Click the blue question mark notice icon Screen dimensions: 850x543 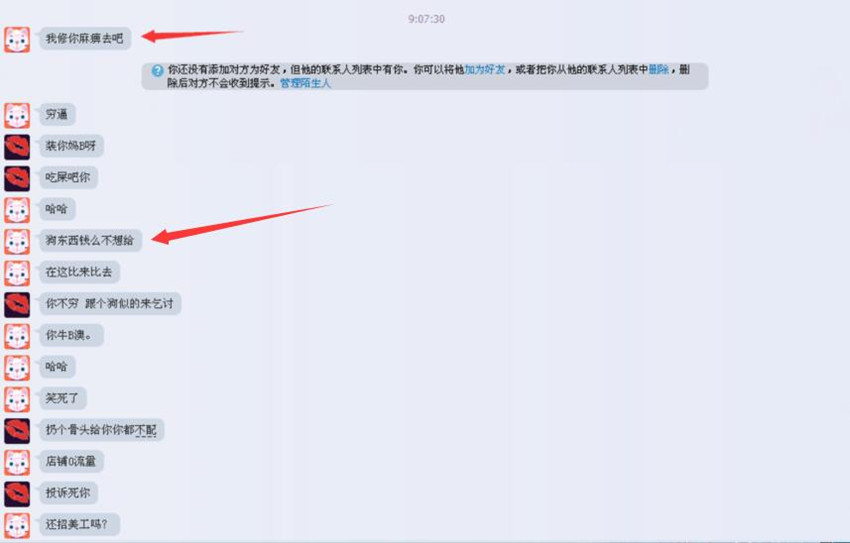(x=157, y=70)
